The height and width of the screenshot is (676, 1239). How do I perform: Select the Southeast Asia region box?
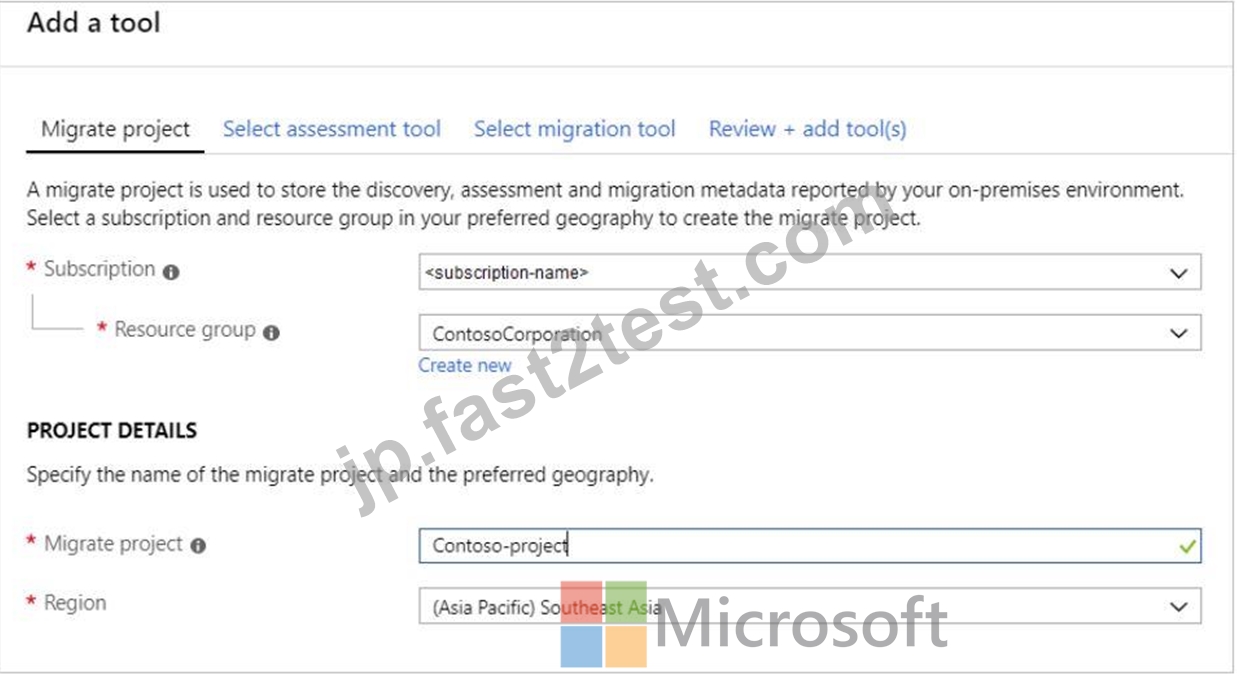pos(810,607)
